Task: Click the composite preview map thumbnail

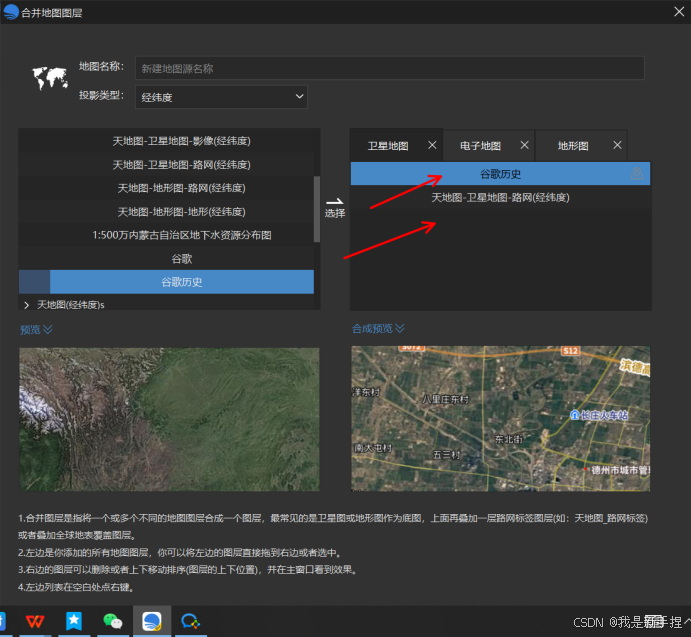Action: pos(500,418)
